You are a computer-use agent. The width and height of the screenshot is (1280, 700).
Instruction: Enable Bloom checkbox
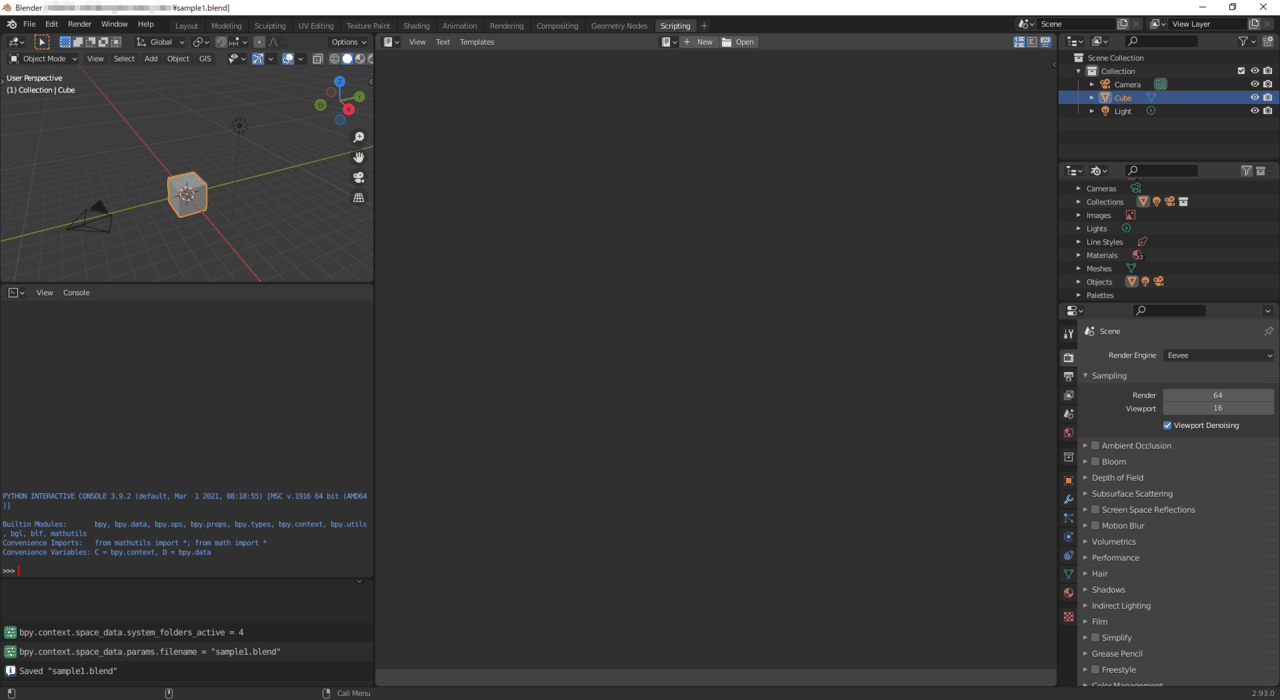(x=1095, y=462)
